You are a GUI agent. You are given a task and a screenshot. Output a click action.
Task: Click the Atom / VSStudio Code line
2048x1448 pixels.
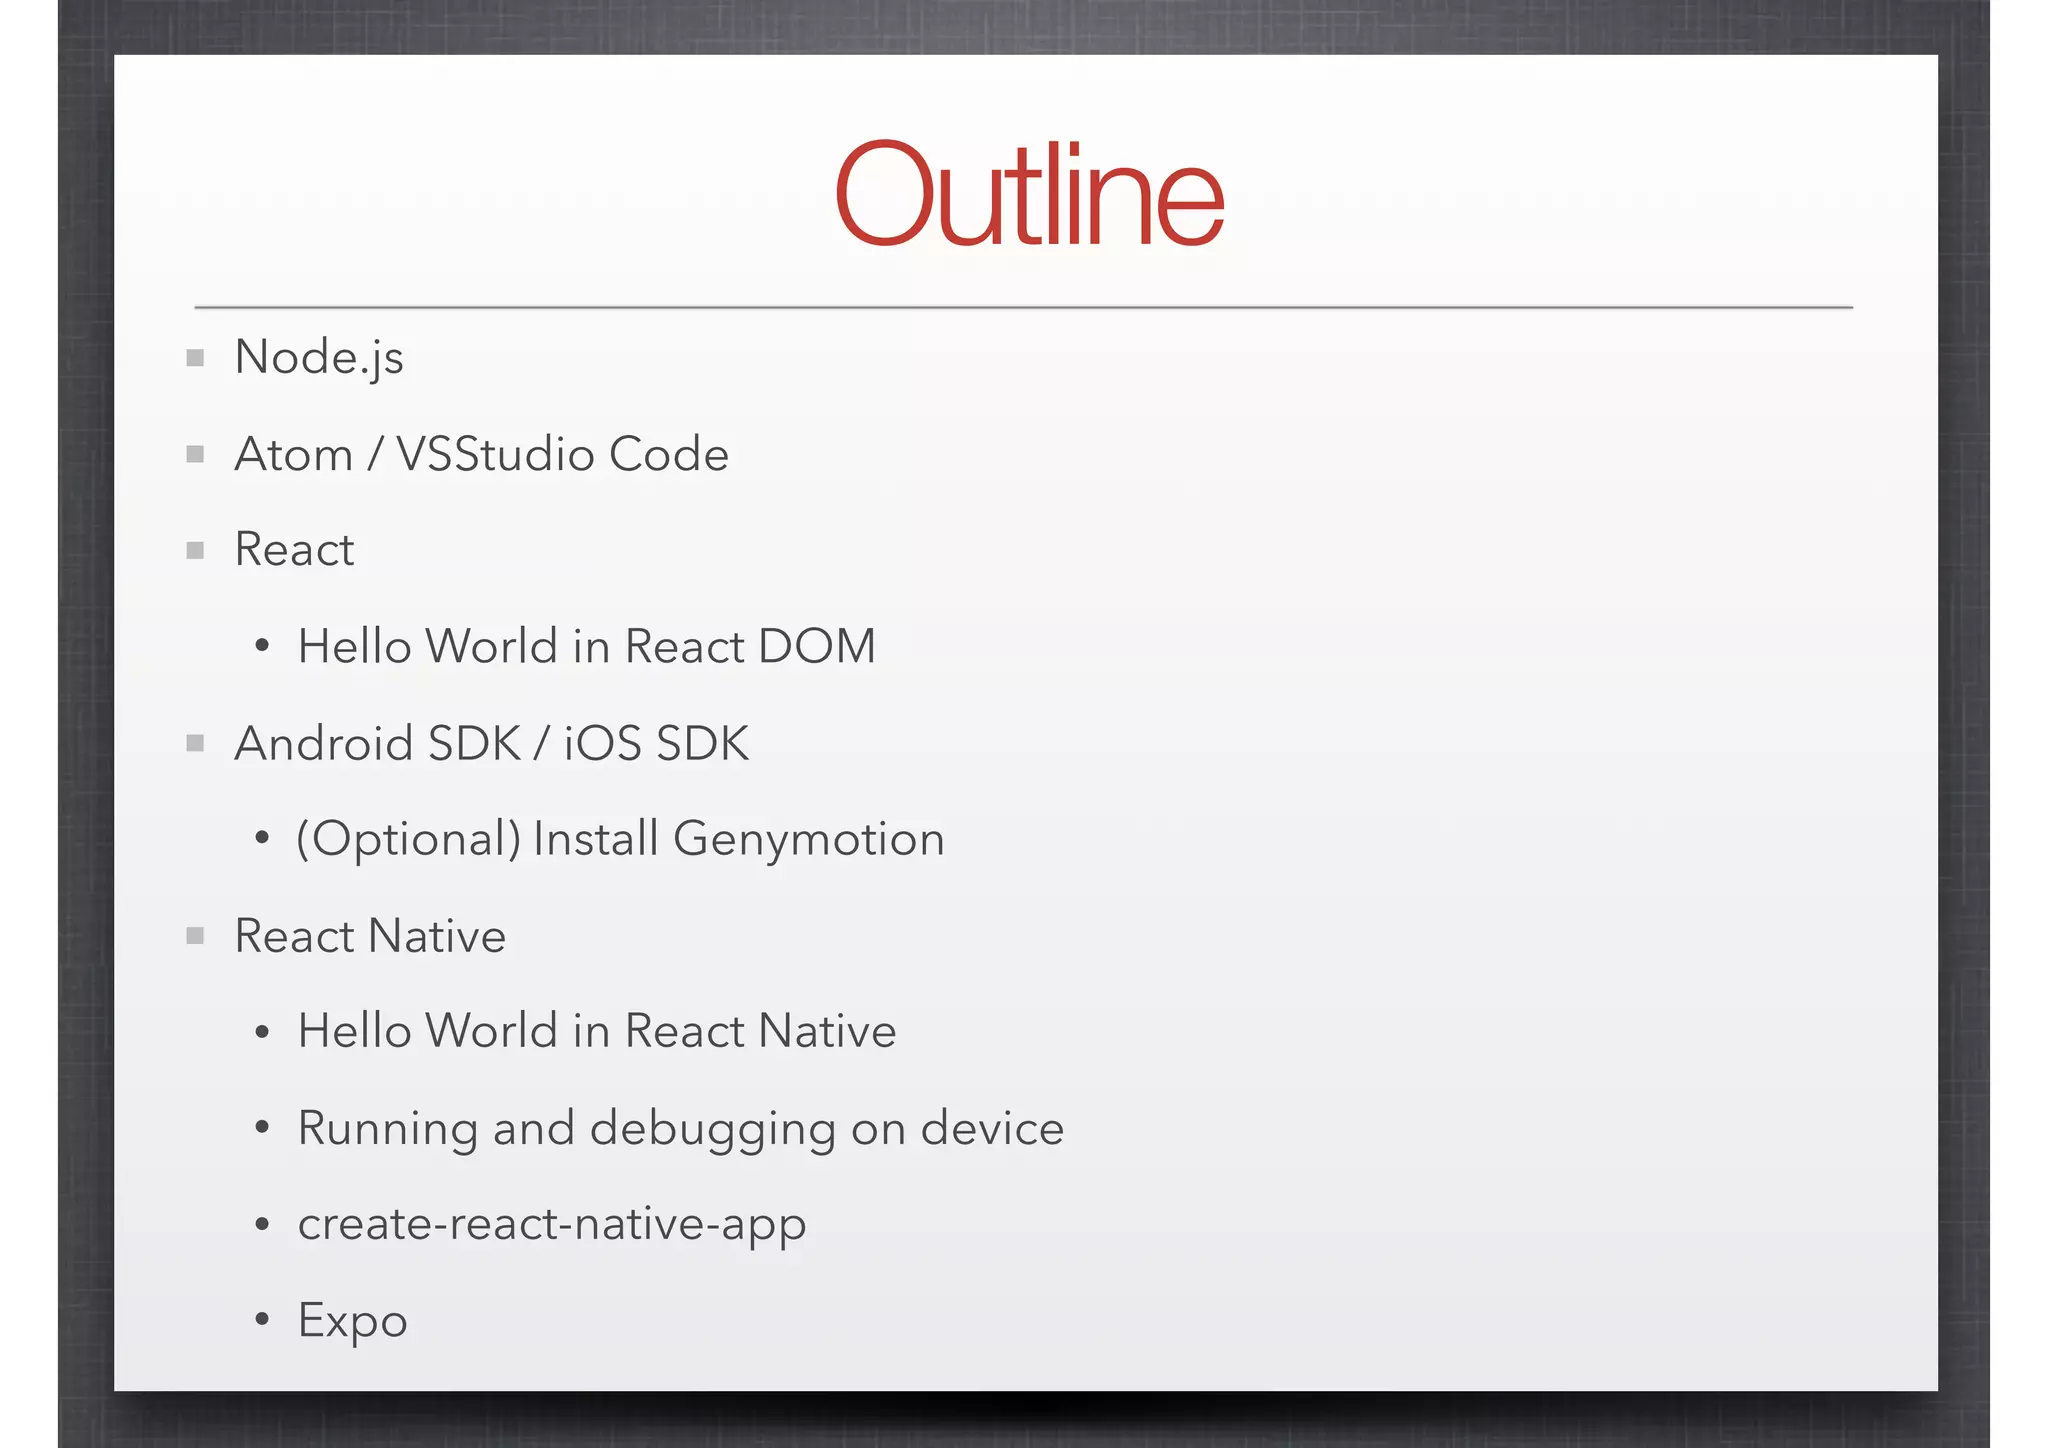click(481, 455)
